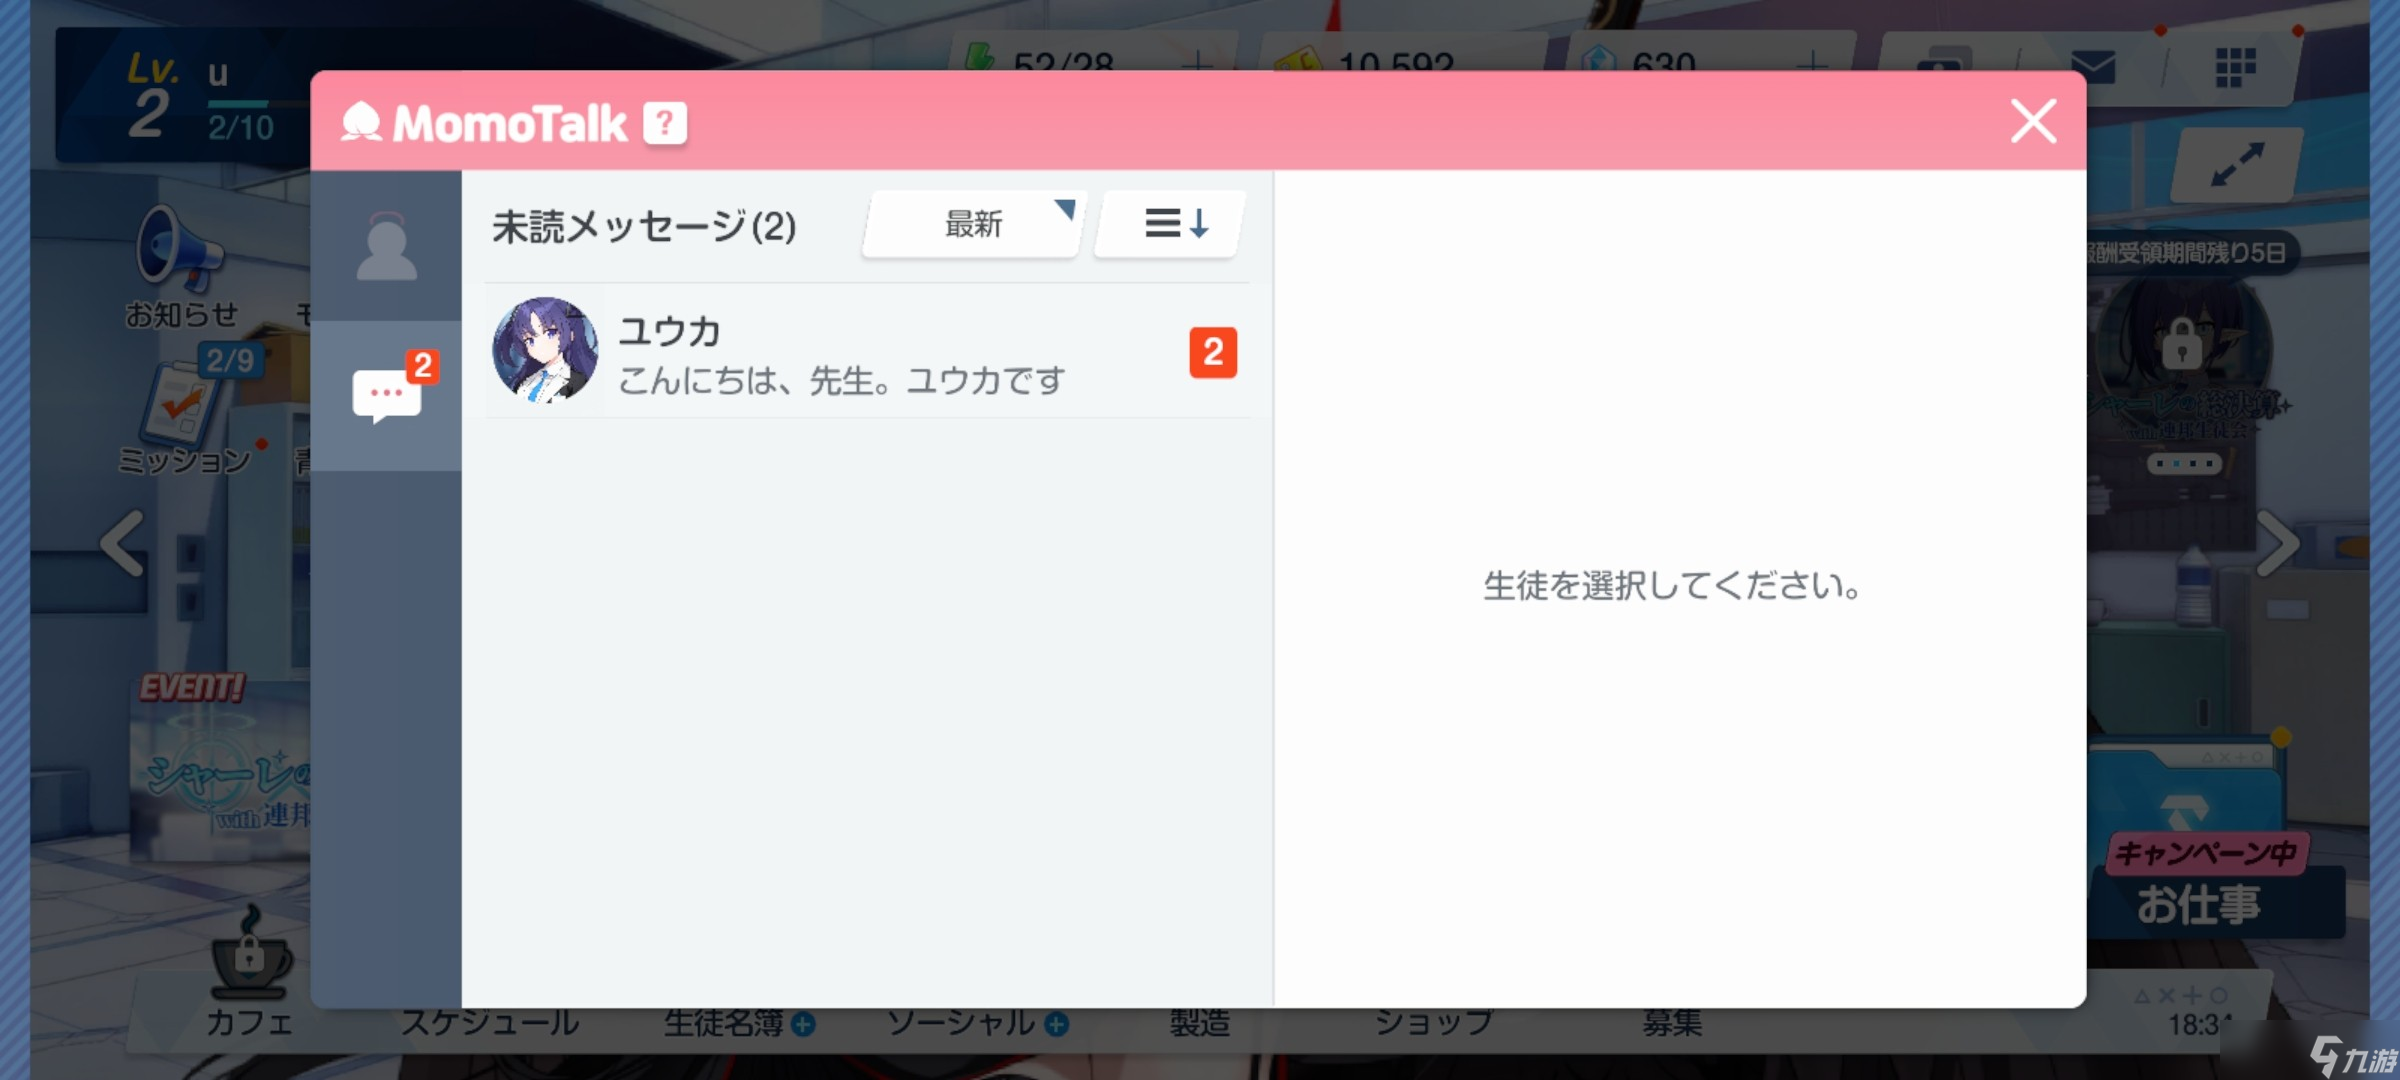Open the MomoTalk help question mark icon
The width and height of the screenshot is (2400, 1080).
point(663,123)
